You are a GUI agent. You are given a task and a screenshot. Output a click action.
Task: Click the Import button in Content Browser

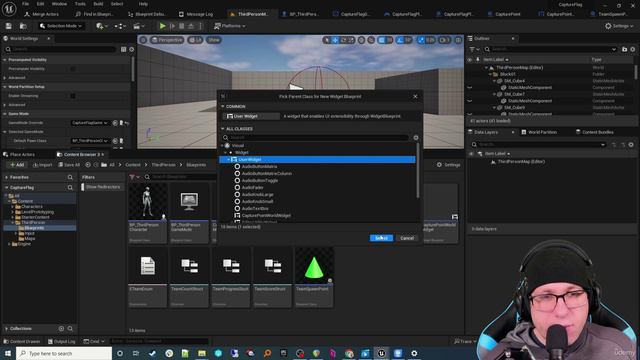(x=42, y=165)
